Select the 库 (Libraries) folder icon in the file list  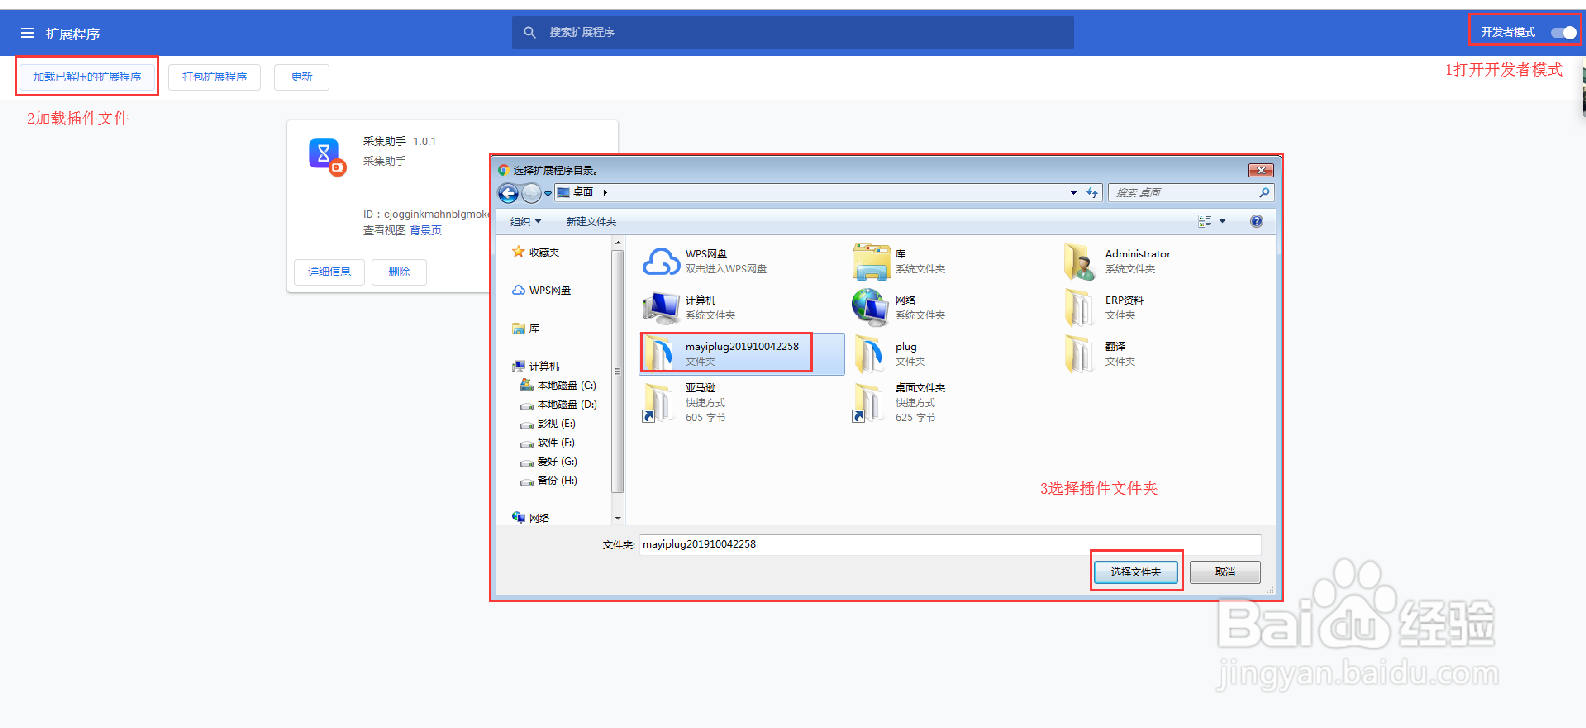point(871,262)
